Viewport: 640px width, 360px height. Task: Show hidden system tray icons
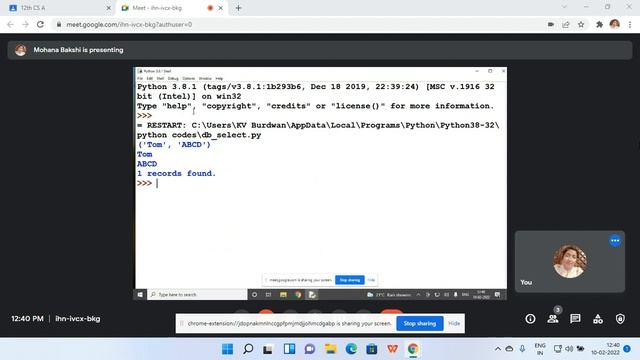(498, 349)
